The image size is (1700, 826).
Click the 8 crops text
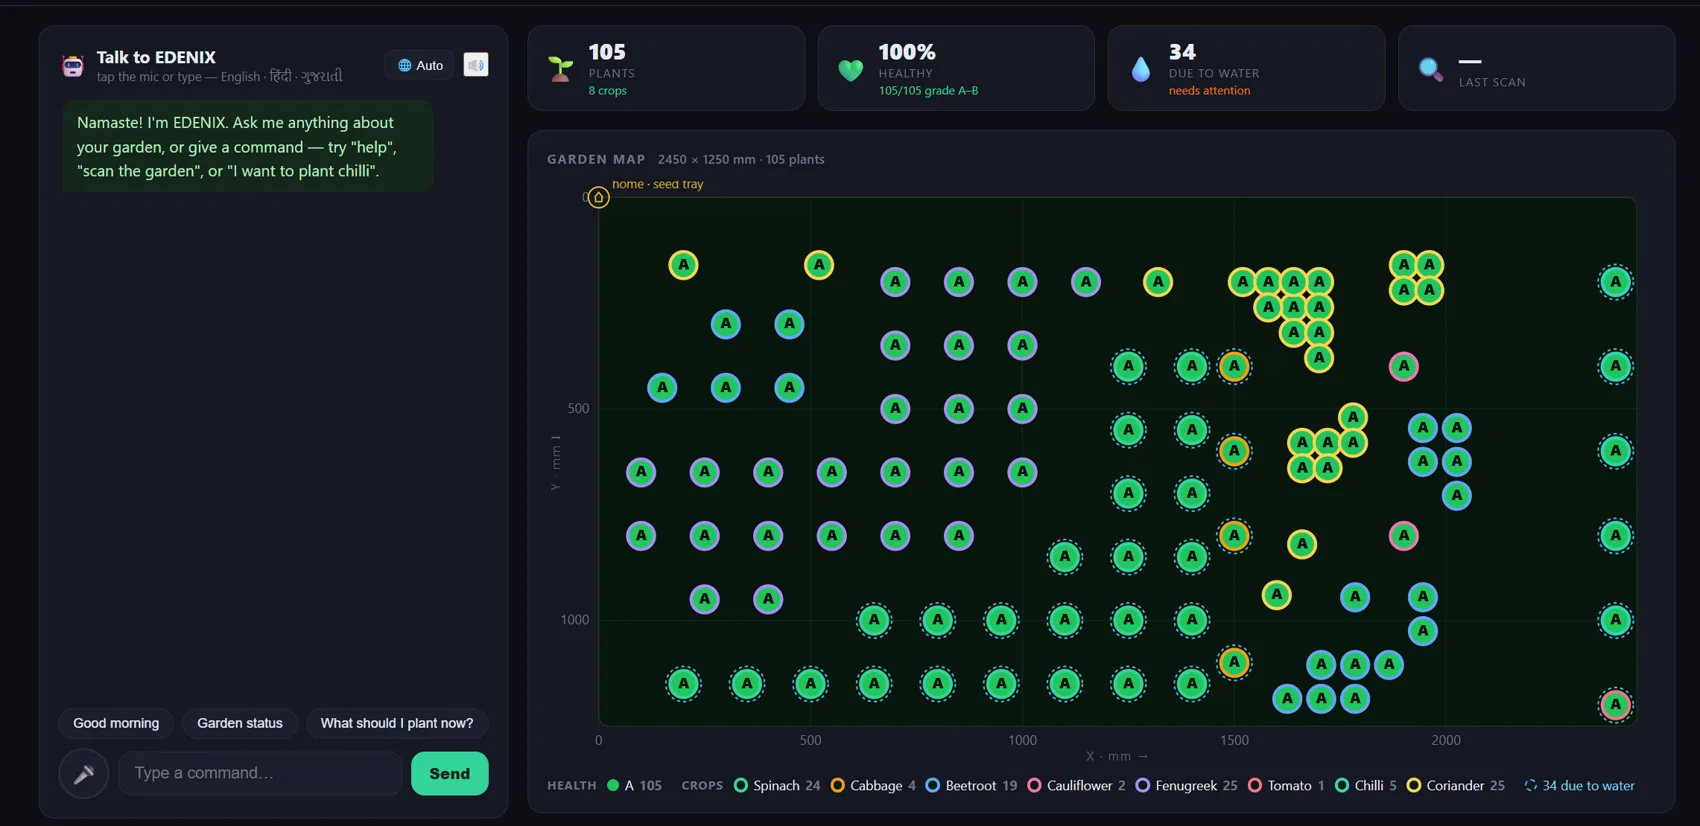pyautogui.click(x=607, y=91)
